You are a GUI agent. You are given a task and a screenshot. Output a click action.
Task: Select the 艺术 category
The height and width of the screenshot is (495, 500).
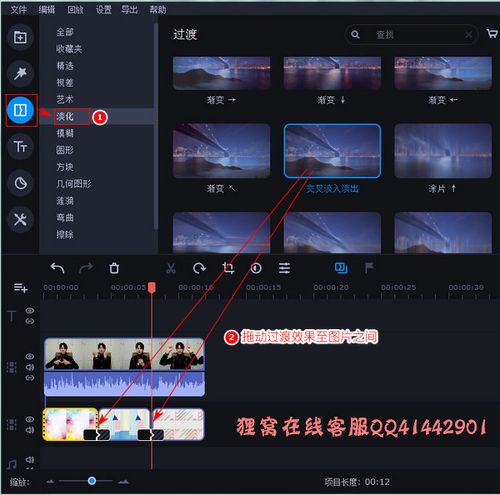tap(65, 99)
